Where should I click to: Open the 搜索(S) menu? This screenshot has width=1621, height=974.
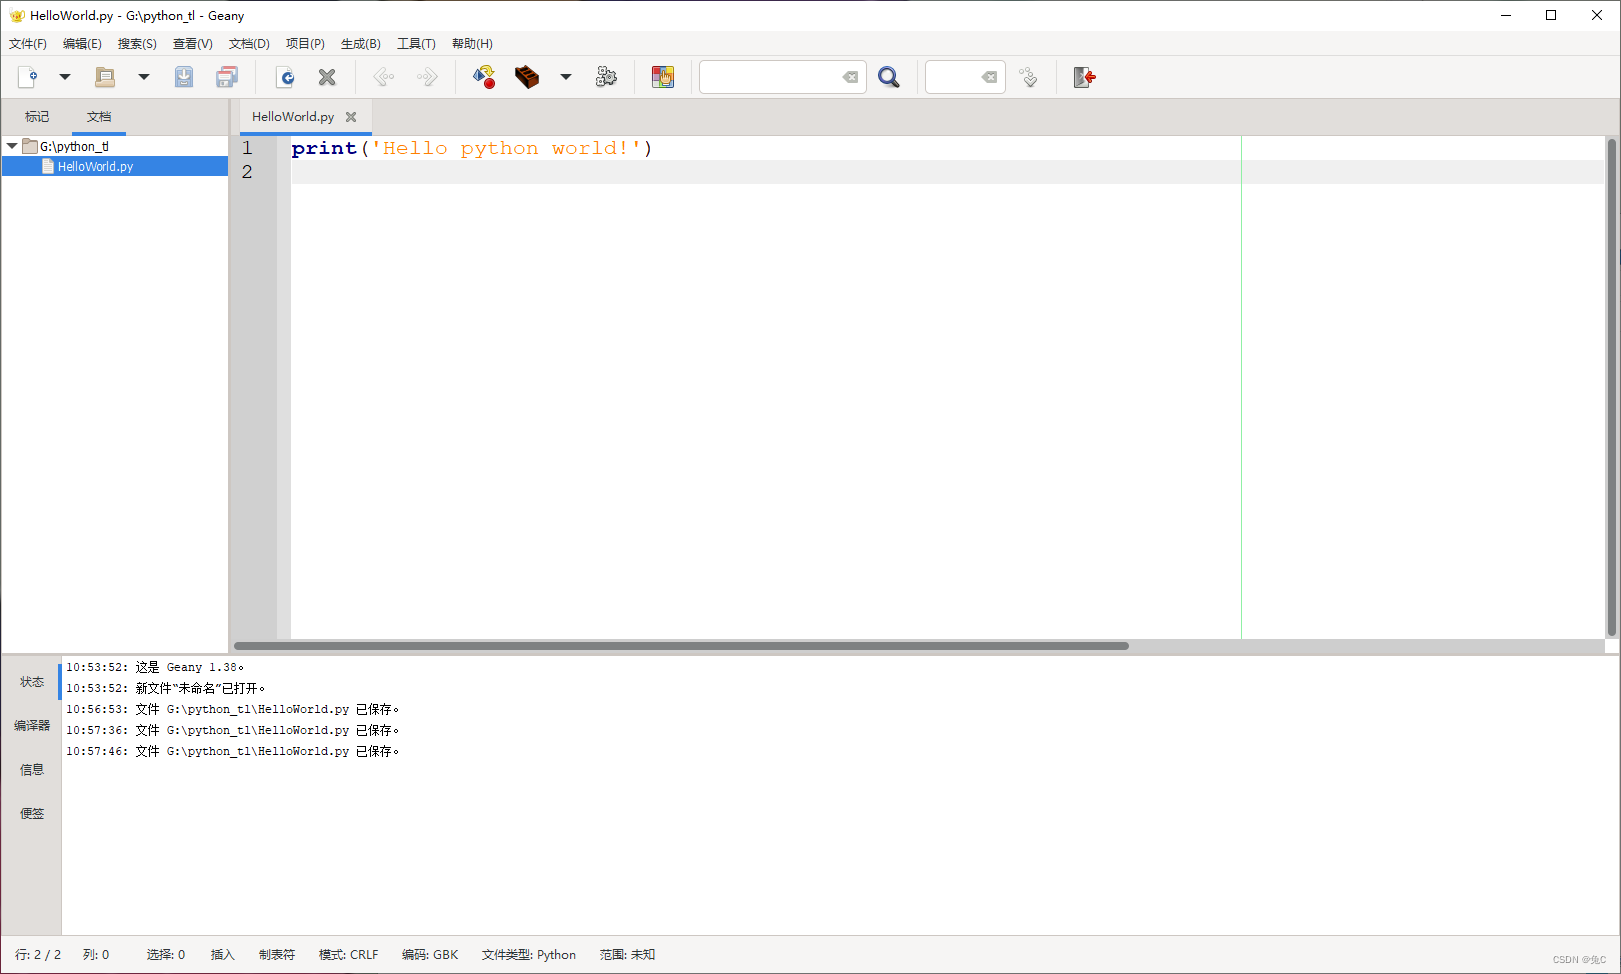coord(137,44)
